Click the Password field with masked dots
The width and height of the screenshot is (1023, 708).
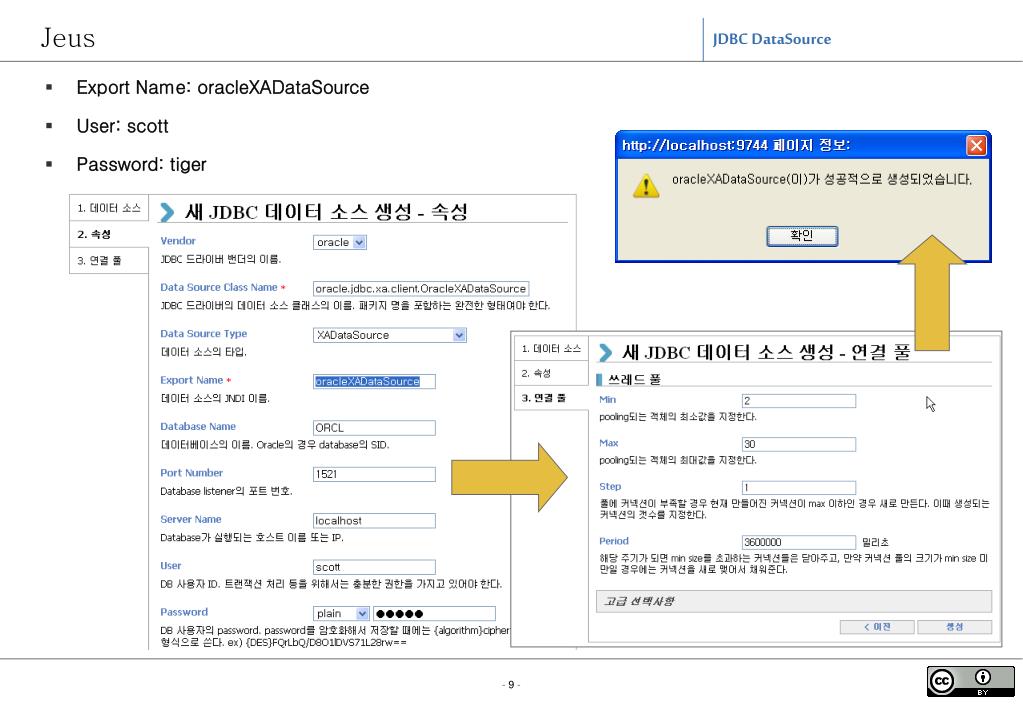click(x=434, y=613)
